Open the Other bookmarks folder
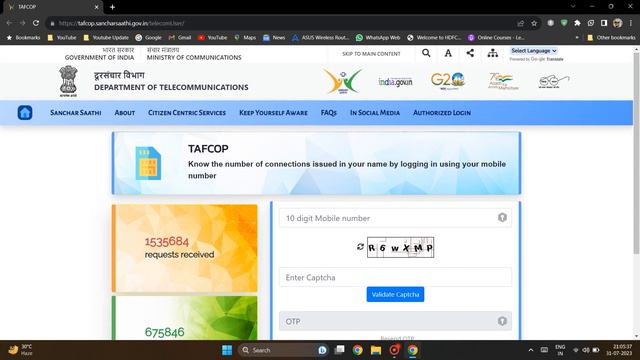Screen dimensions: 640x360 click(611, 38)
